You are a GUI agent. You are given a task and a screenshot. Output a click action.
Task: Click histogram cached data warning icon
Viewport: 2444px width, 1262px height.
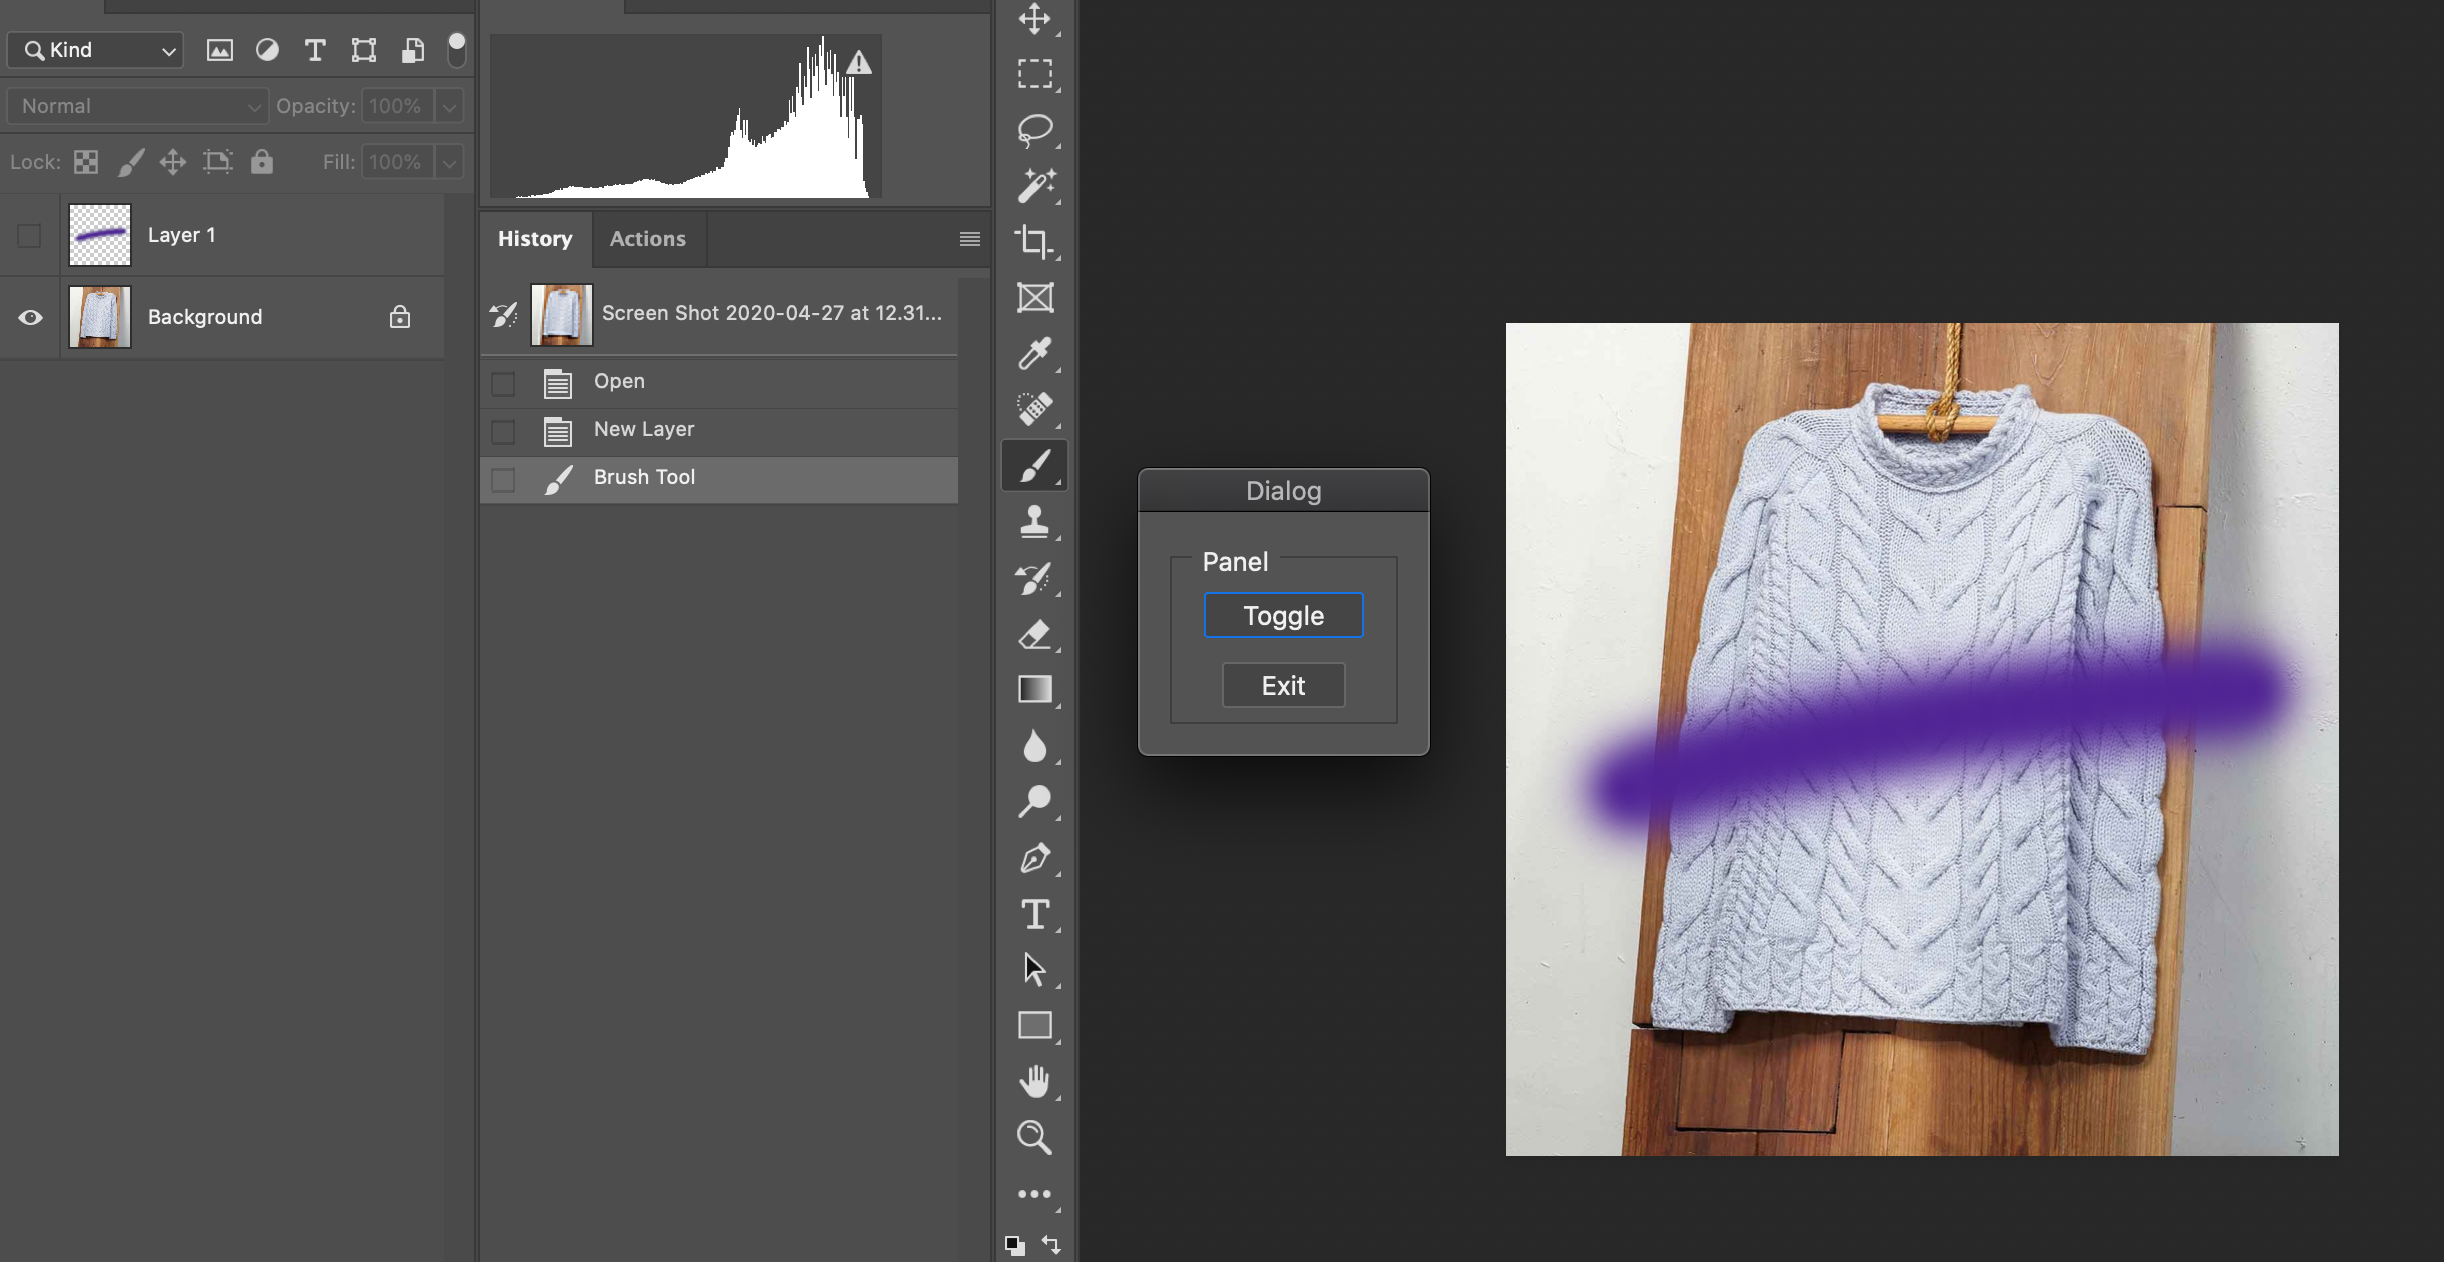coord(859,63)
